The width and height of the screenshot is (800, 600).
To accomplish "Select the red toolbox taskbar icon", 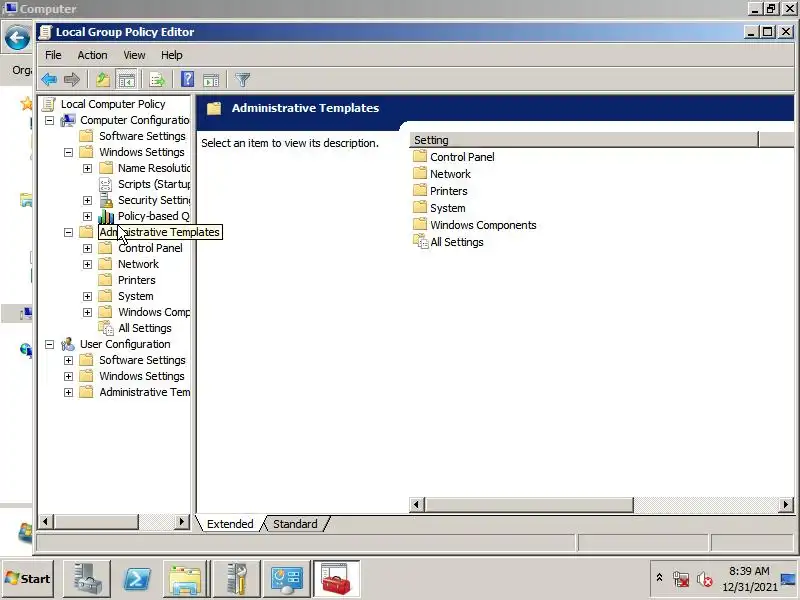I will (x=336, y=579).
